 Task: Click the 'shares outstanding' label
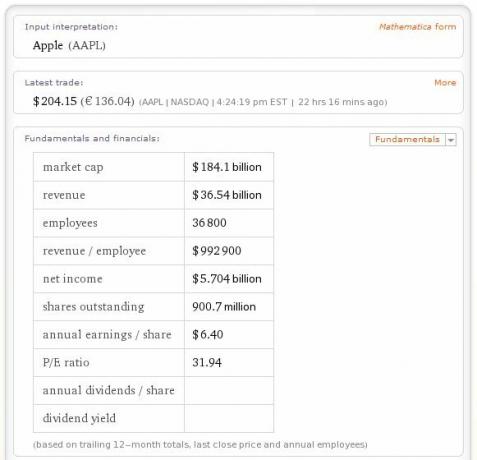click(93, 307)
